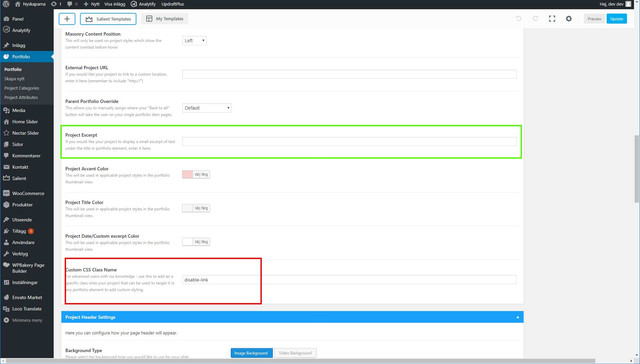The image size is (640, 364).
Task: Click the redo arrow in builder toolbar
Action: [535, 19]
